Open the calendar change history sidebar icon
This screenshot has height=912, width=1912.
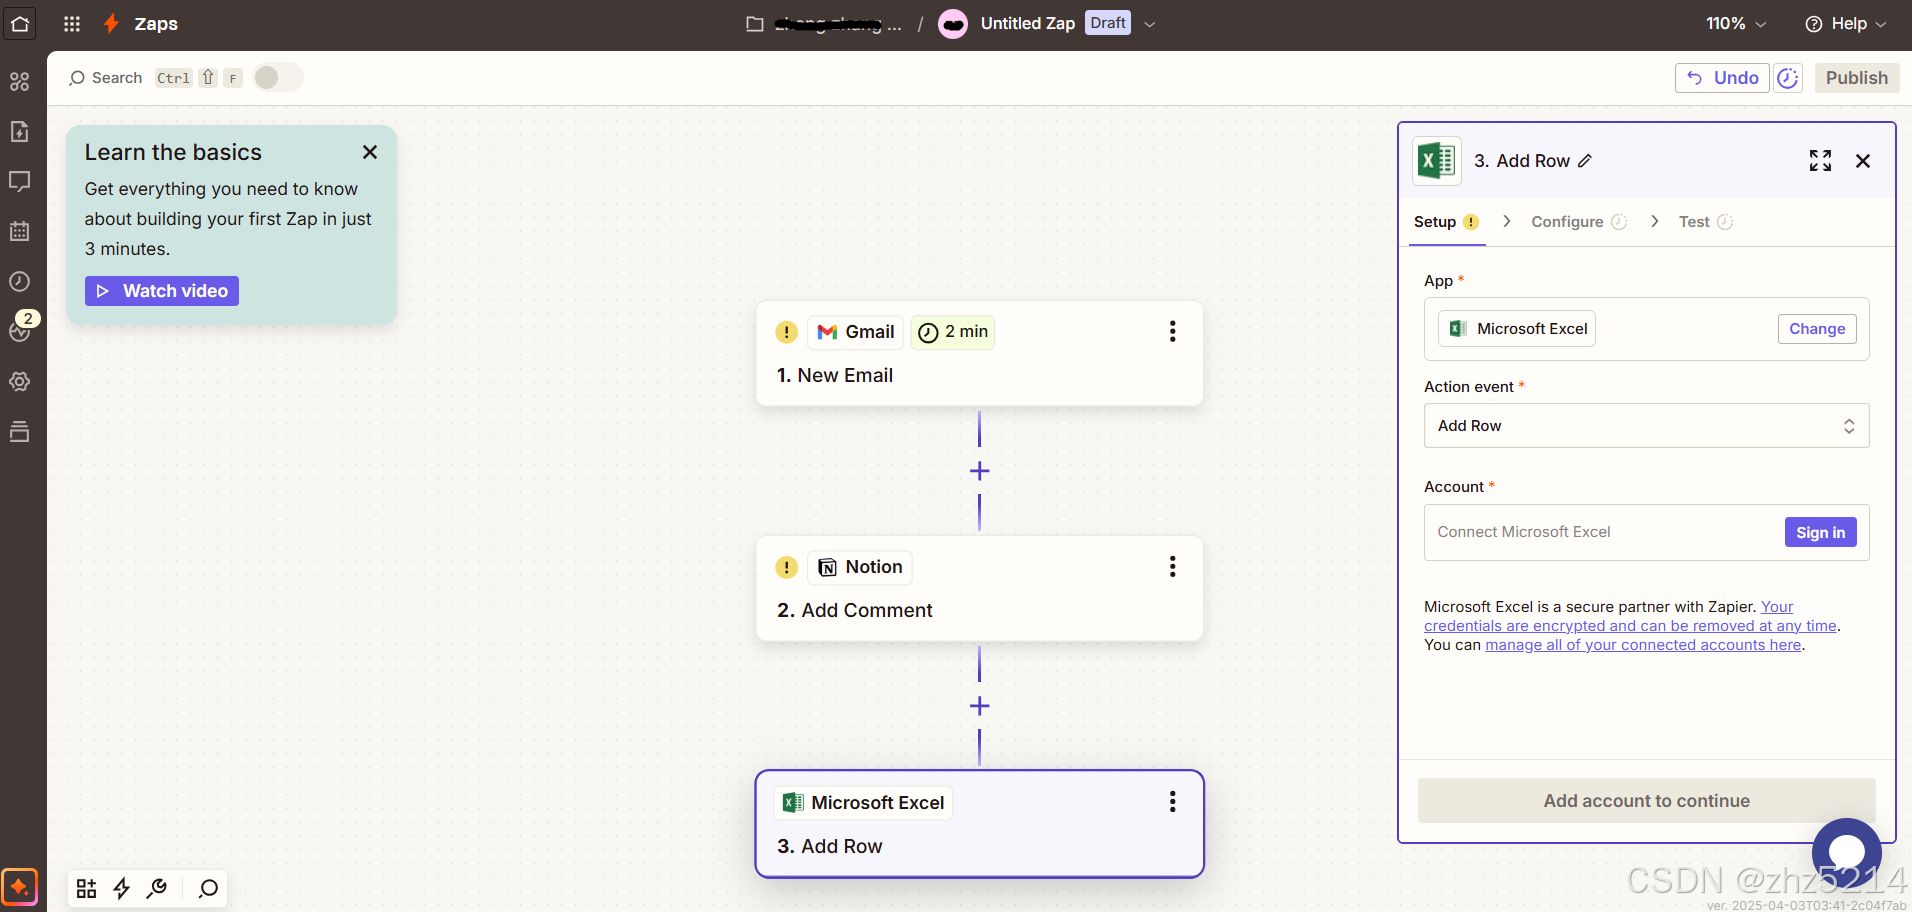20,231
